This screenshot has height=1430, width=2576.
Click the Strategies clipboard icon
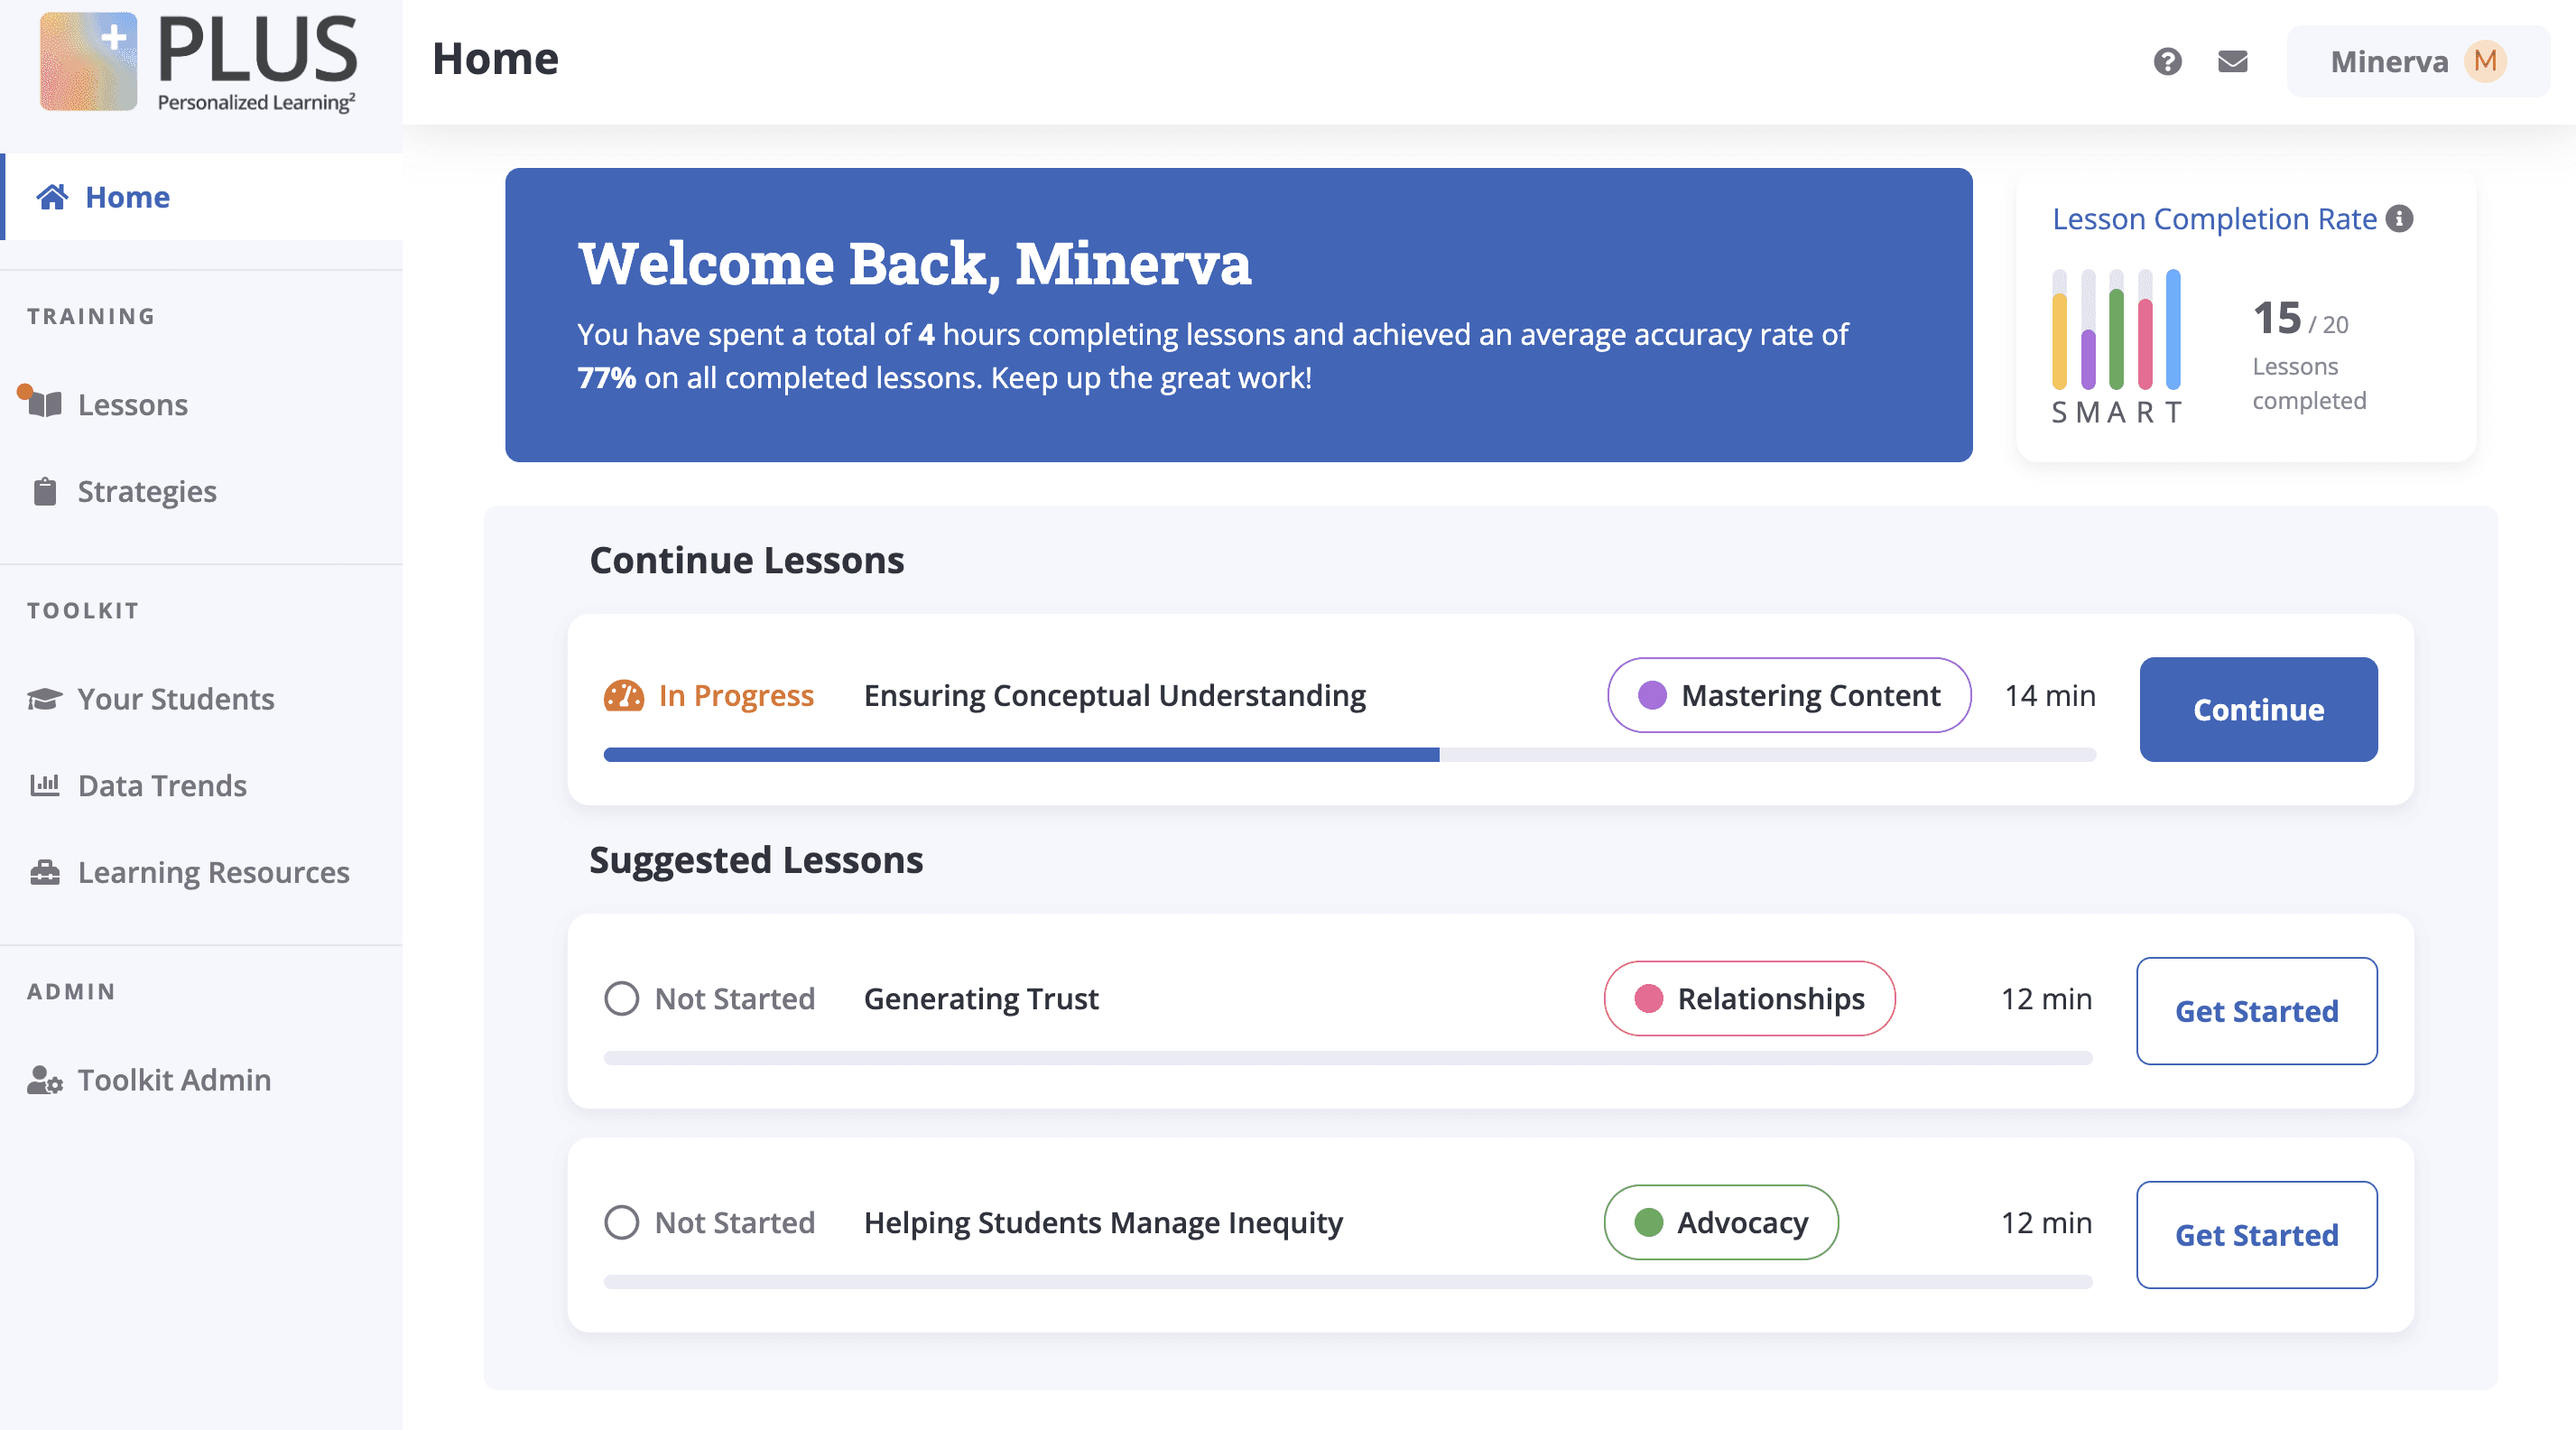44,491
